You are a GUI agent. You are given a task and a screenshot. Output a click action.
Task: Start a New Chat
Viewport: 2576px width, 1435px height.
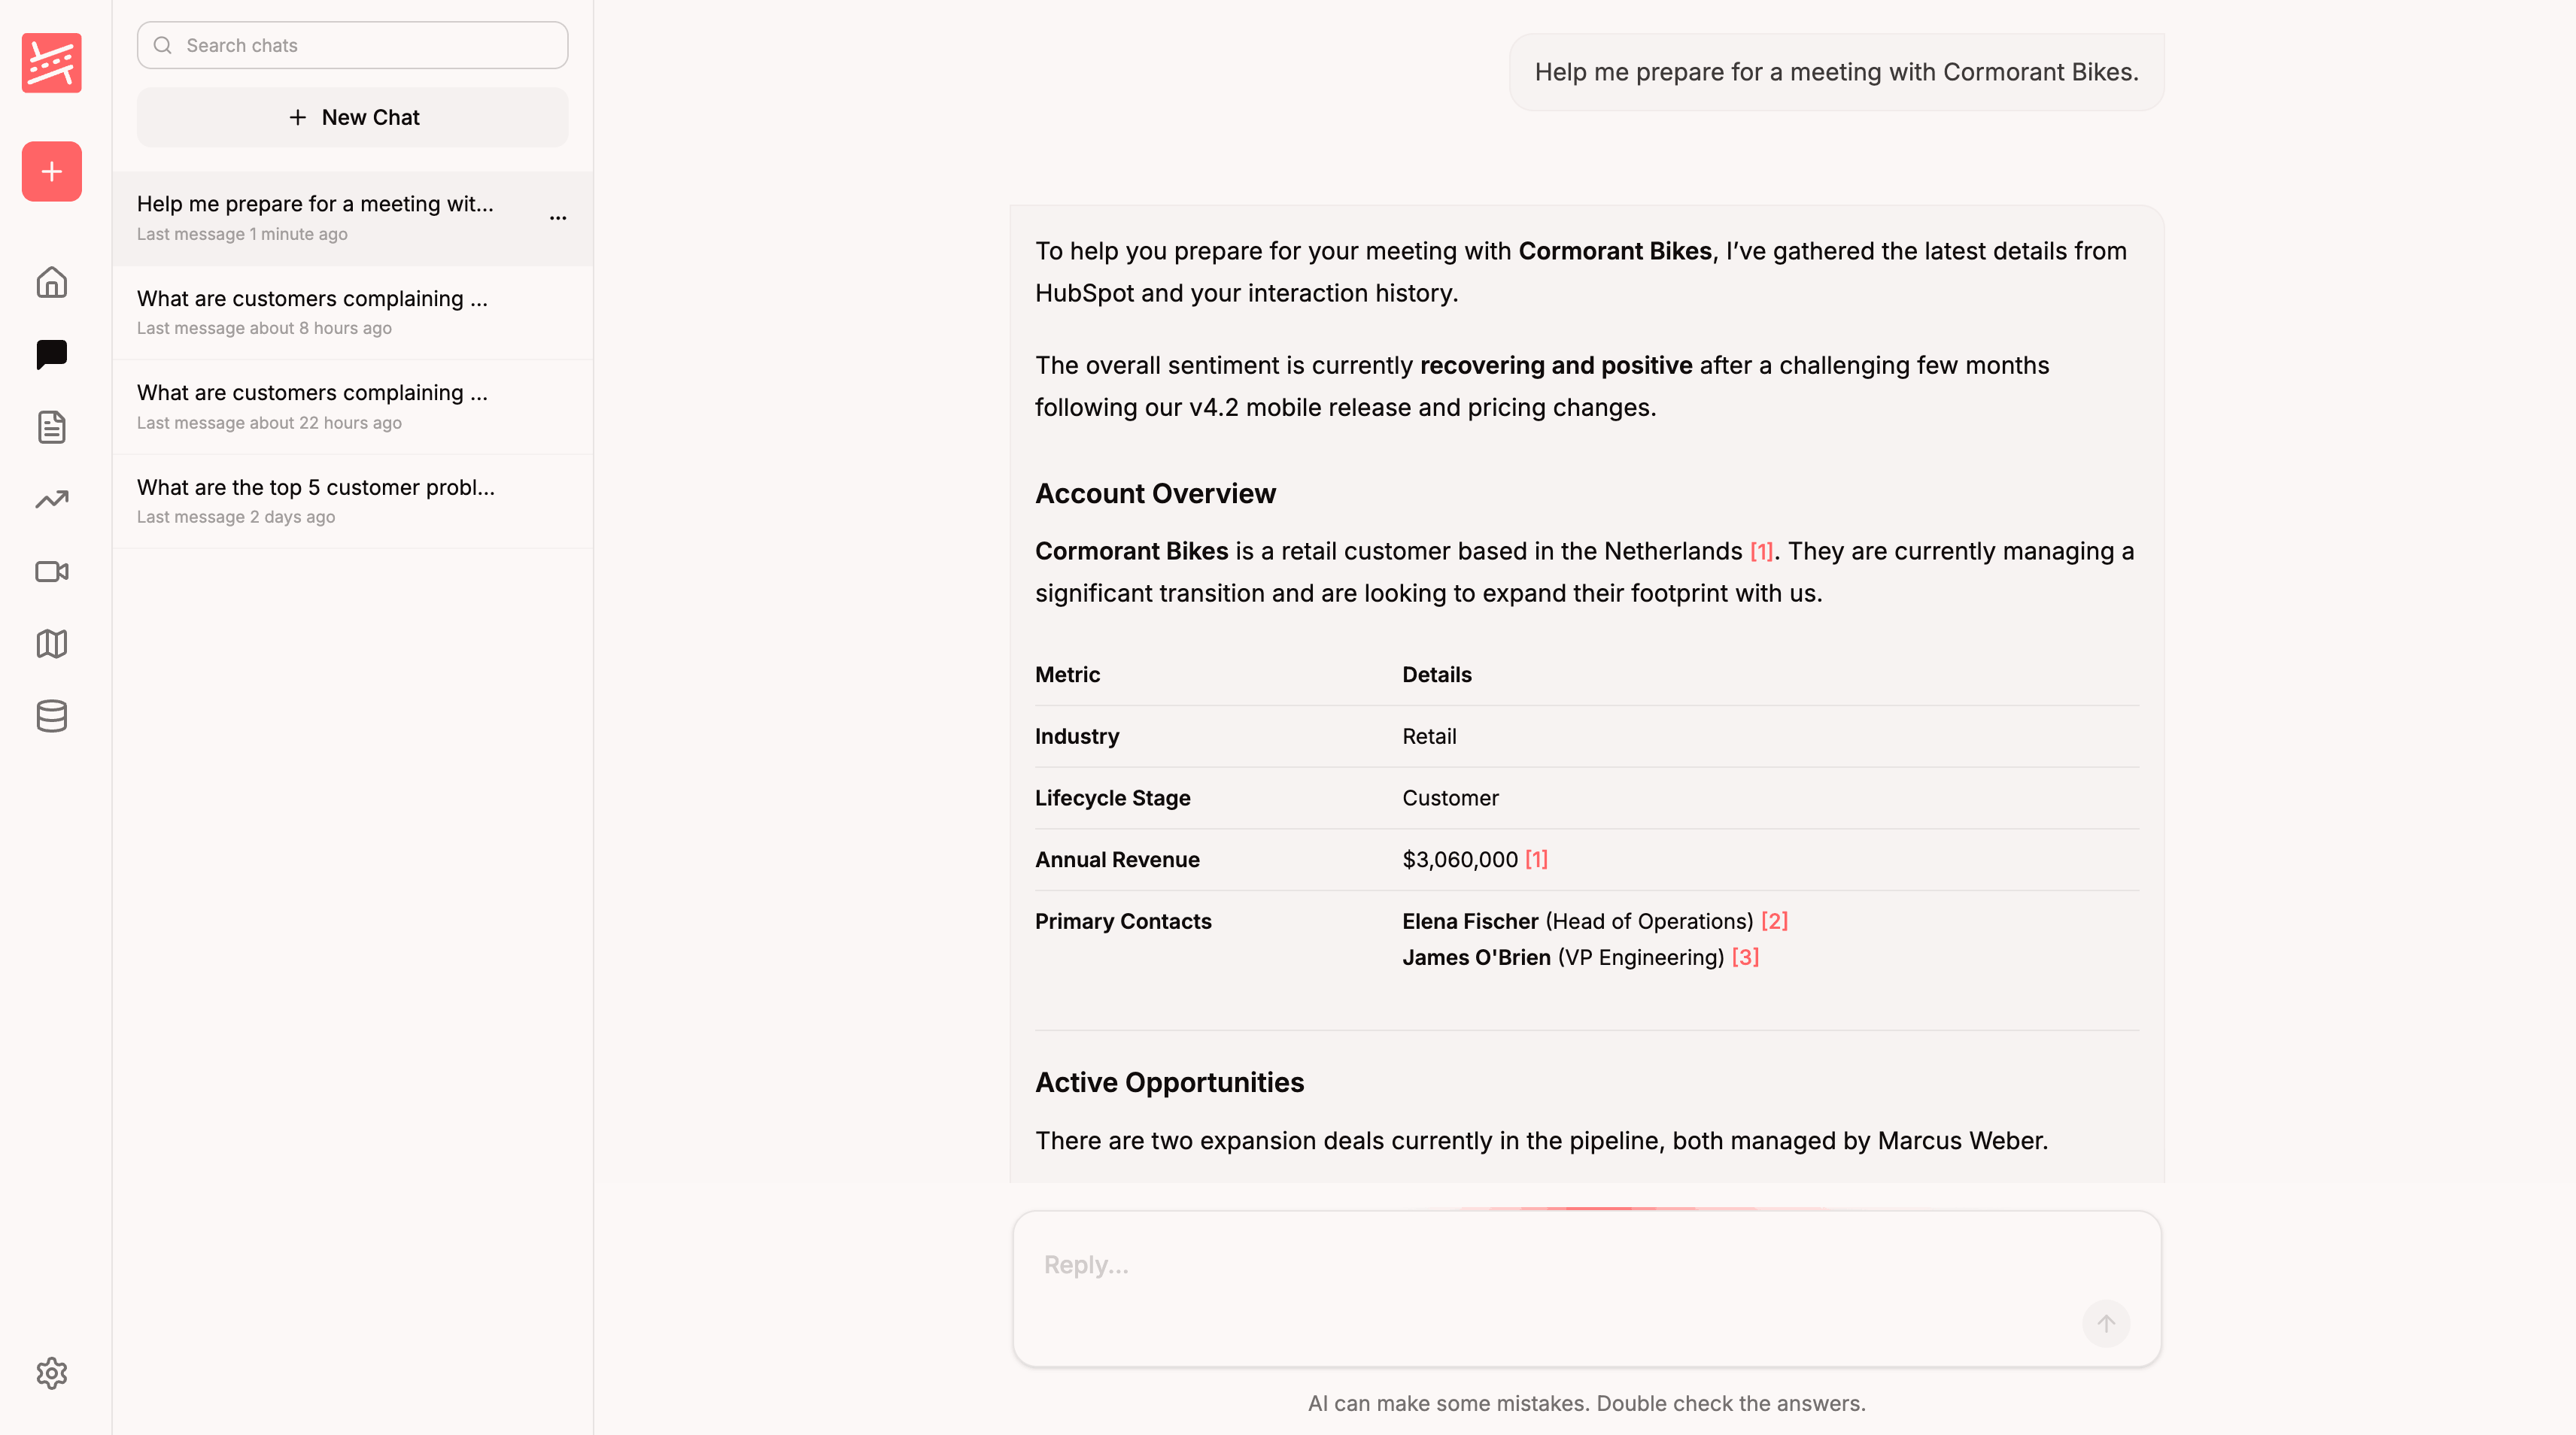353,117
